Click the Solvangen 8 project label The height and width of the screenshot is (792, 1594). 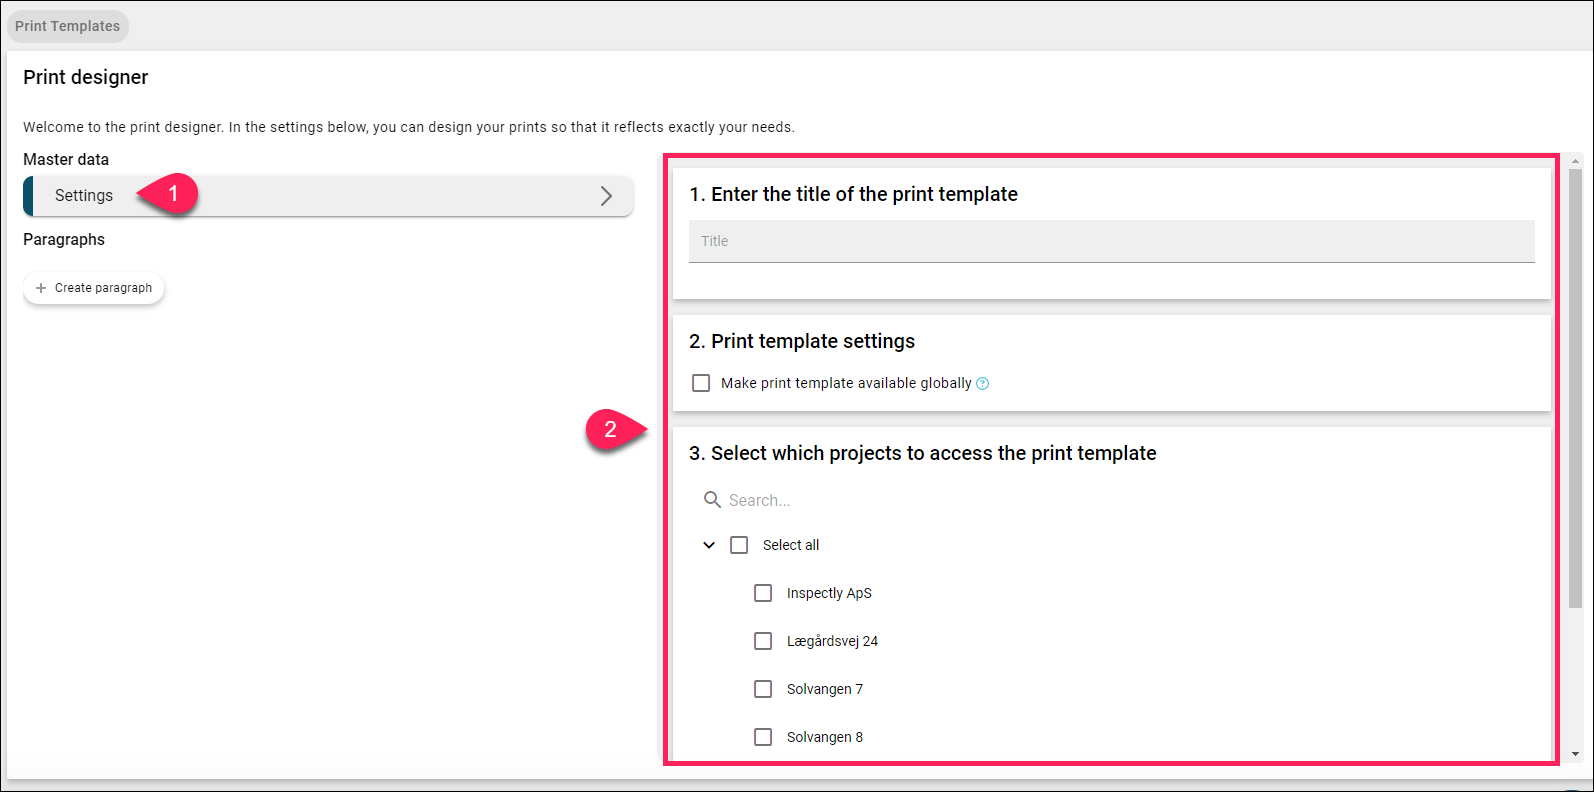click(825, 737)
